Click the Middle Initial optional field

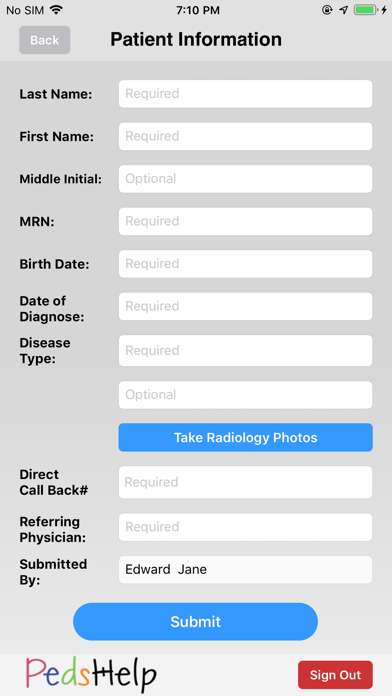(245, 179)
